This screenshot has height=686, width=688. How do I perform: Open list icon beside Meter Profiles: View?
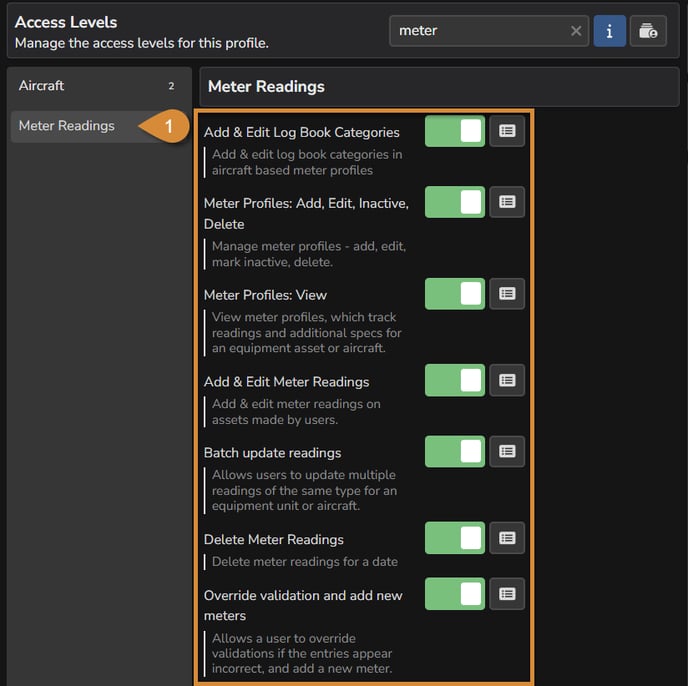point(507,294)
